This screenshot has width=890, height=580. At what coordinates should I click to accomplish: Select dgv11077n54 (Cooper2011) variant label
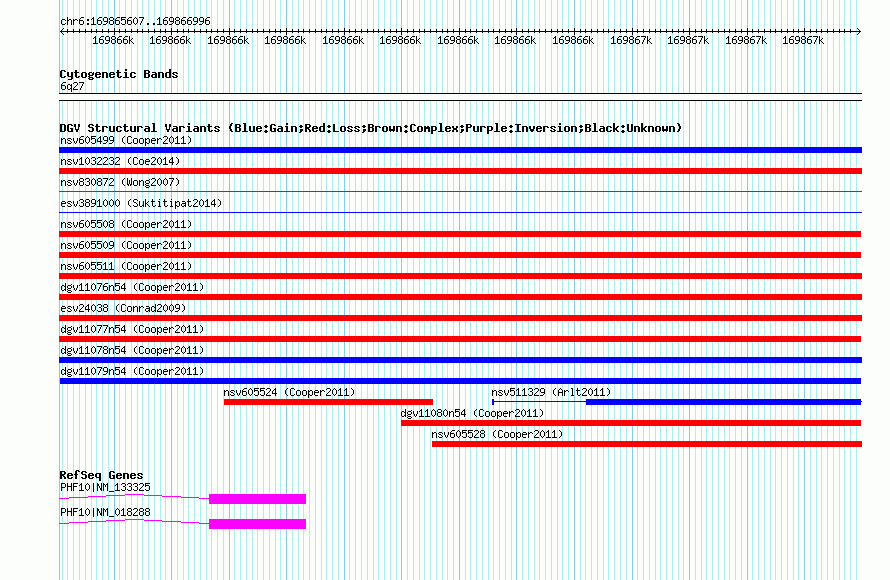[x=132, y=329]
